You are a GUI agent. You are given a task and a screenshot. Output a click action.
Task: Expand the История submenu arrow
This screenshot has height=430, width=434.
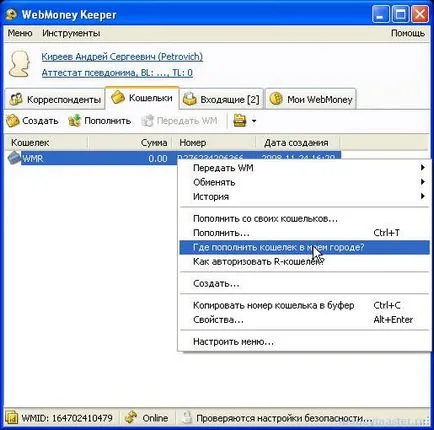pyautogui.click(x=422, y=196)
